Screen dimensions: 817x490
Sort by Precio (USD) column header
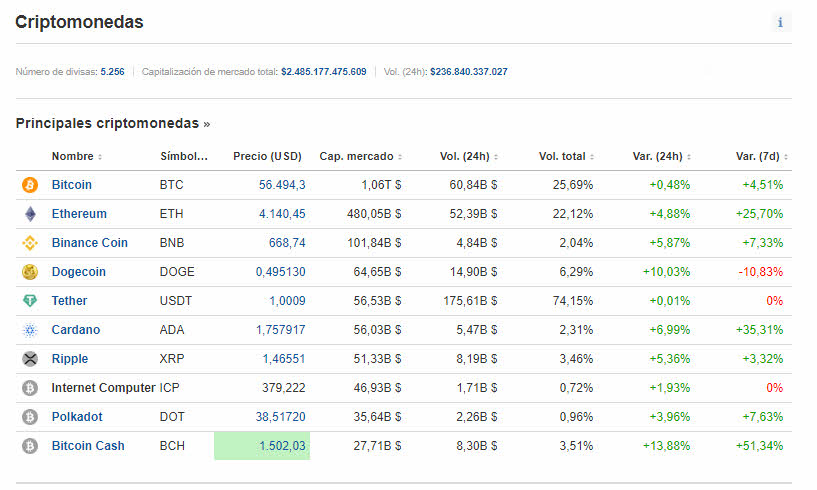point(267,156)
